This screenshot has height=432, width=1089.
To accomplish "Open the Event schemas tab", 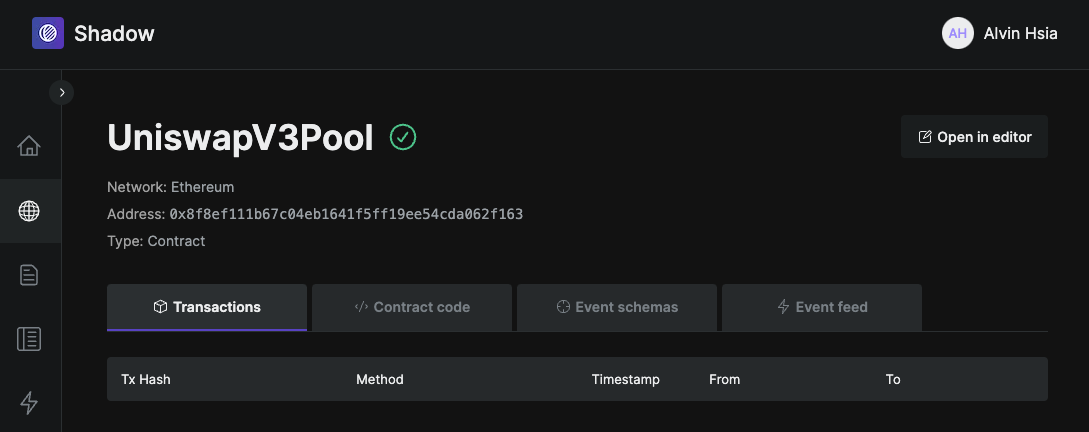I will coord(617,307).
